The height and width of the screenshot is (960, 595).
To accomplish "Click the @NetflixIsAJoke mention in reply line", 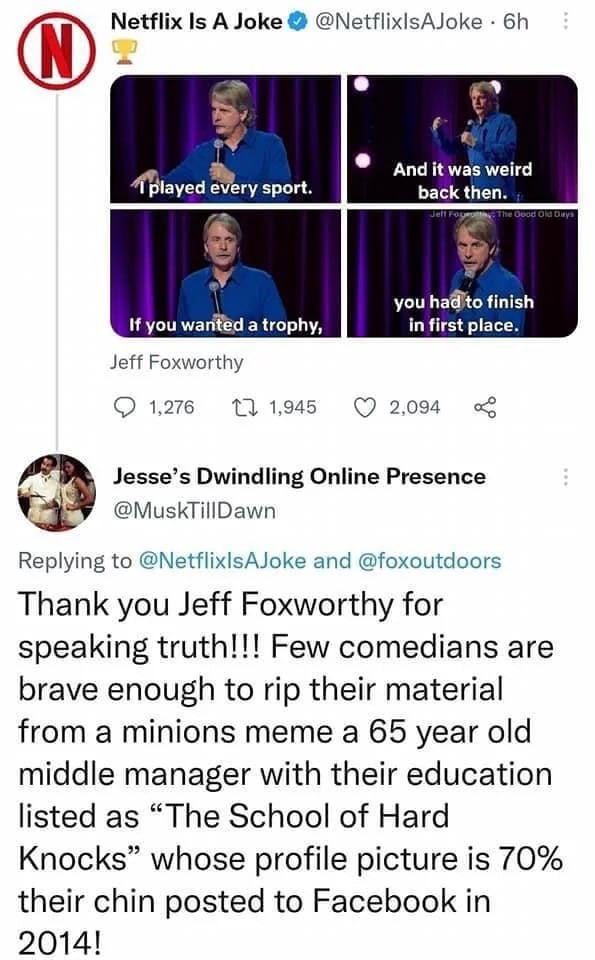I will [x=223, y=560].
